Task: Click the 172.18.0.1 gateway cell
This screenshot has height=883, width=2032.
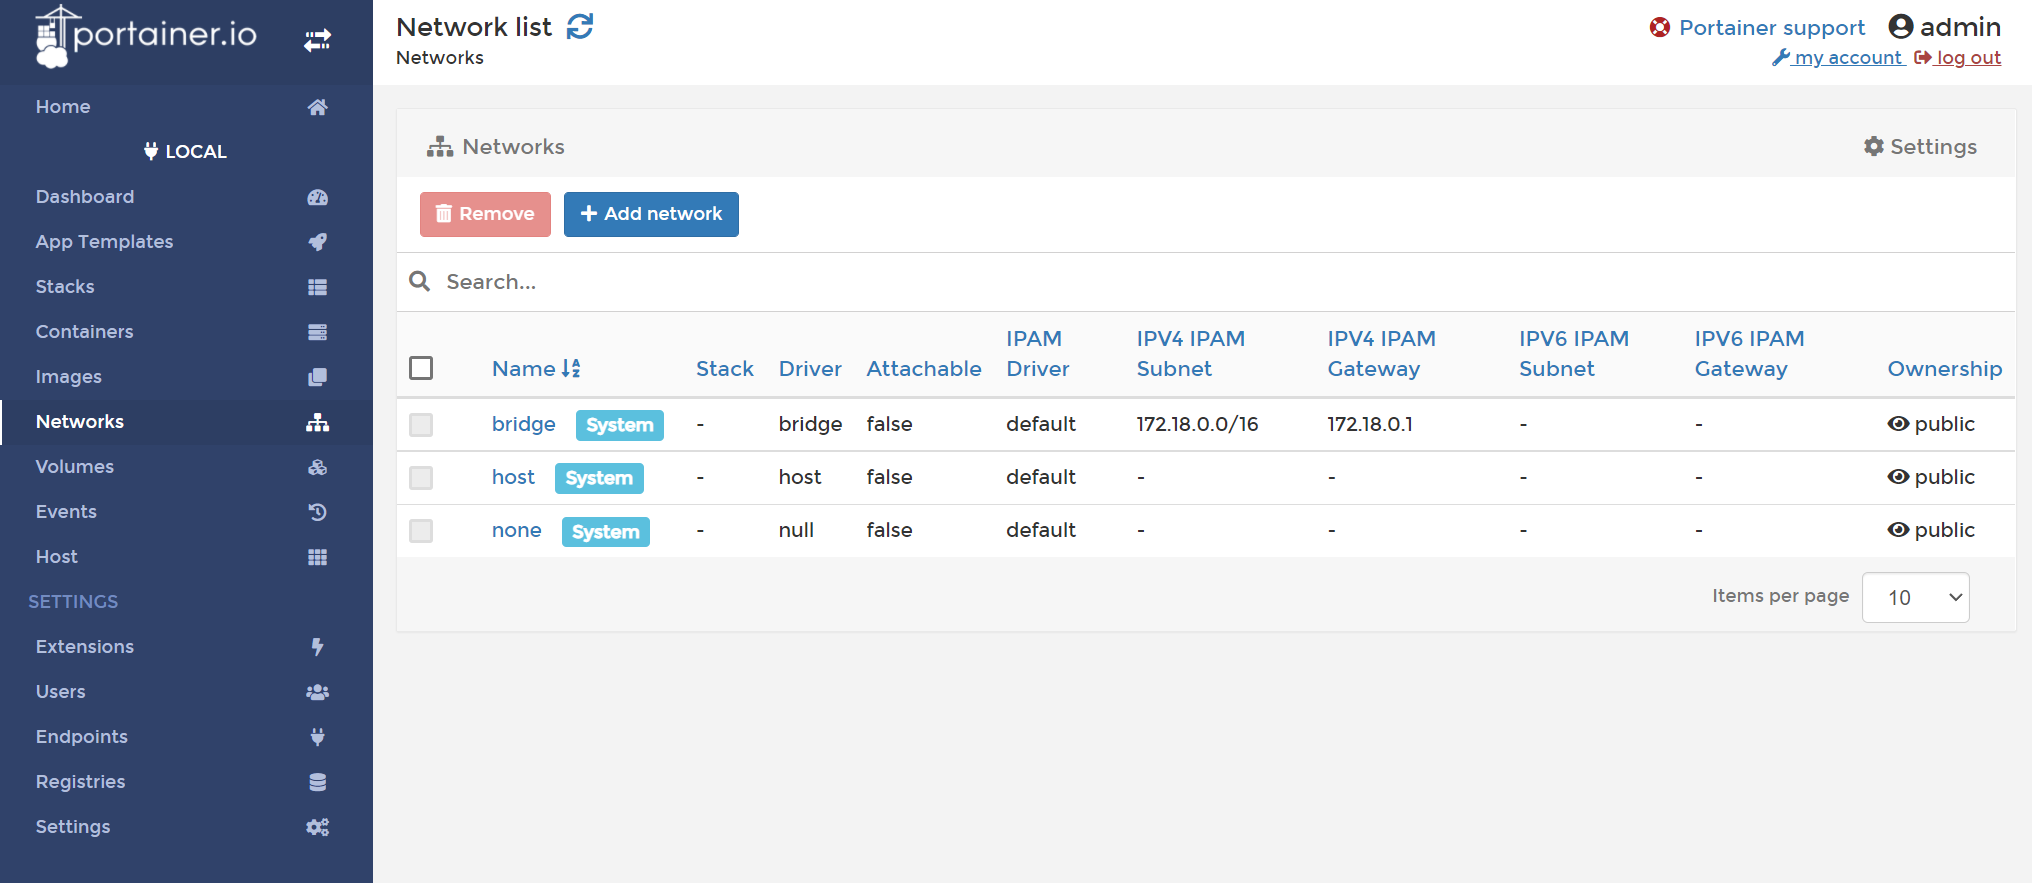Action: pyautogui.click(x=1370, y=424)
